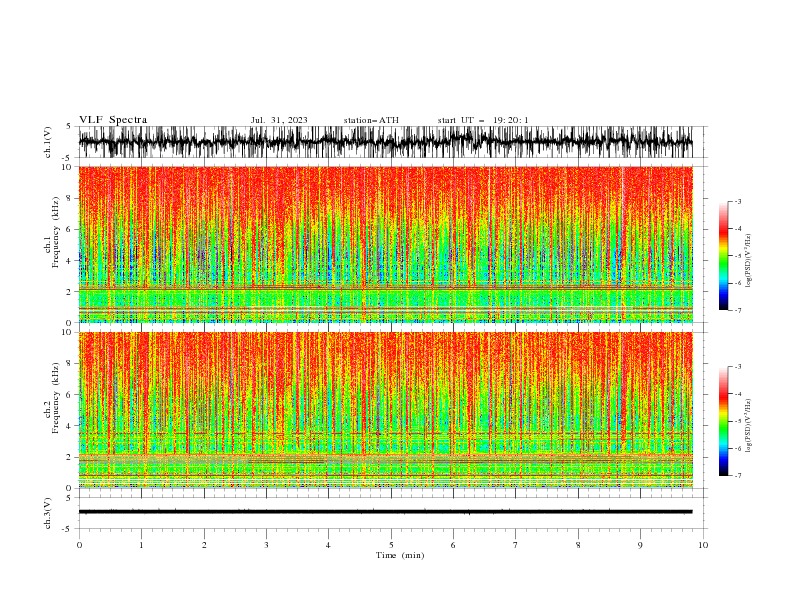Click the time axis tick label "1"

(x=141, y=545)
